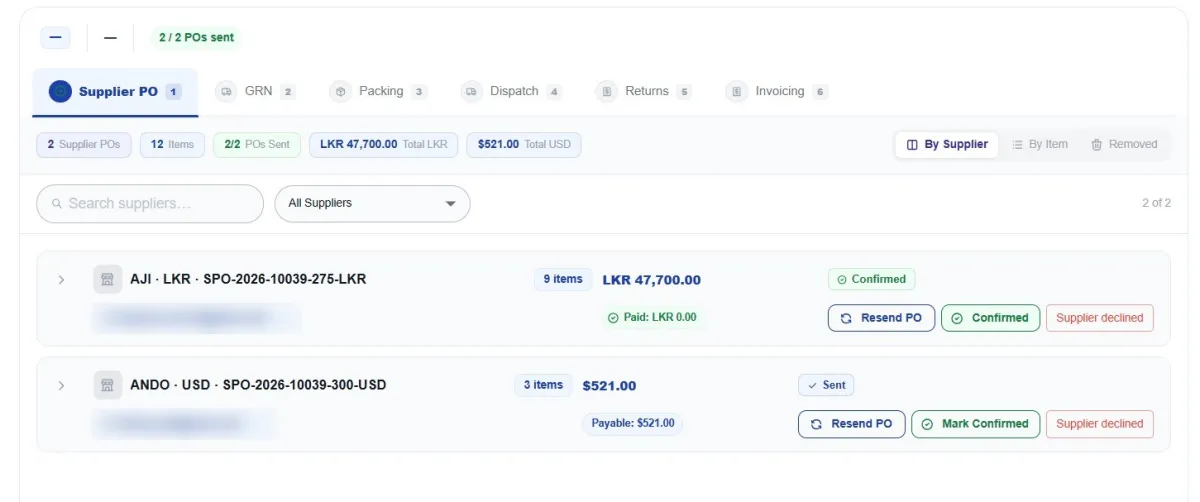The image size is (1200, 502).
Task: Click the 3 items badge
Action: (x=543, y=385)
